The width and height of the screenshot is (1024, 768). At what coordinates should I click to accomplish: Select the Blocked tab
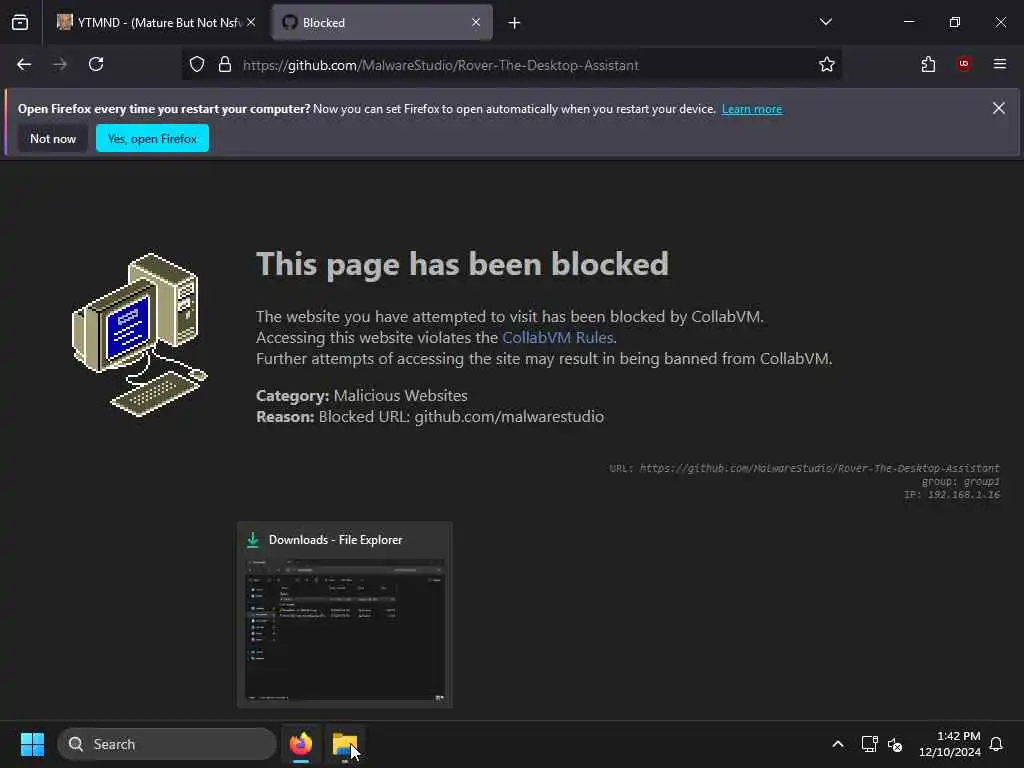pyautogui.click(x=382, y=22)
